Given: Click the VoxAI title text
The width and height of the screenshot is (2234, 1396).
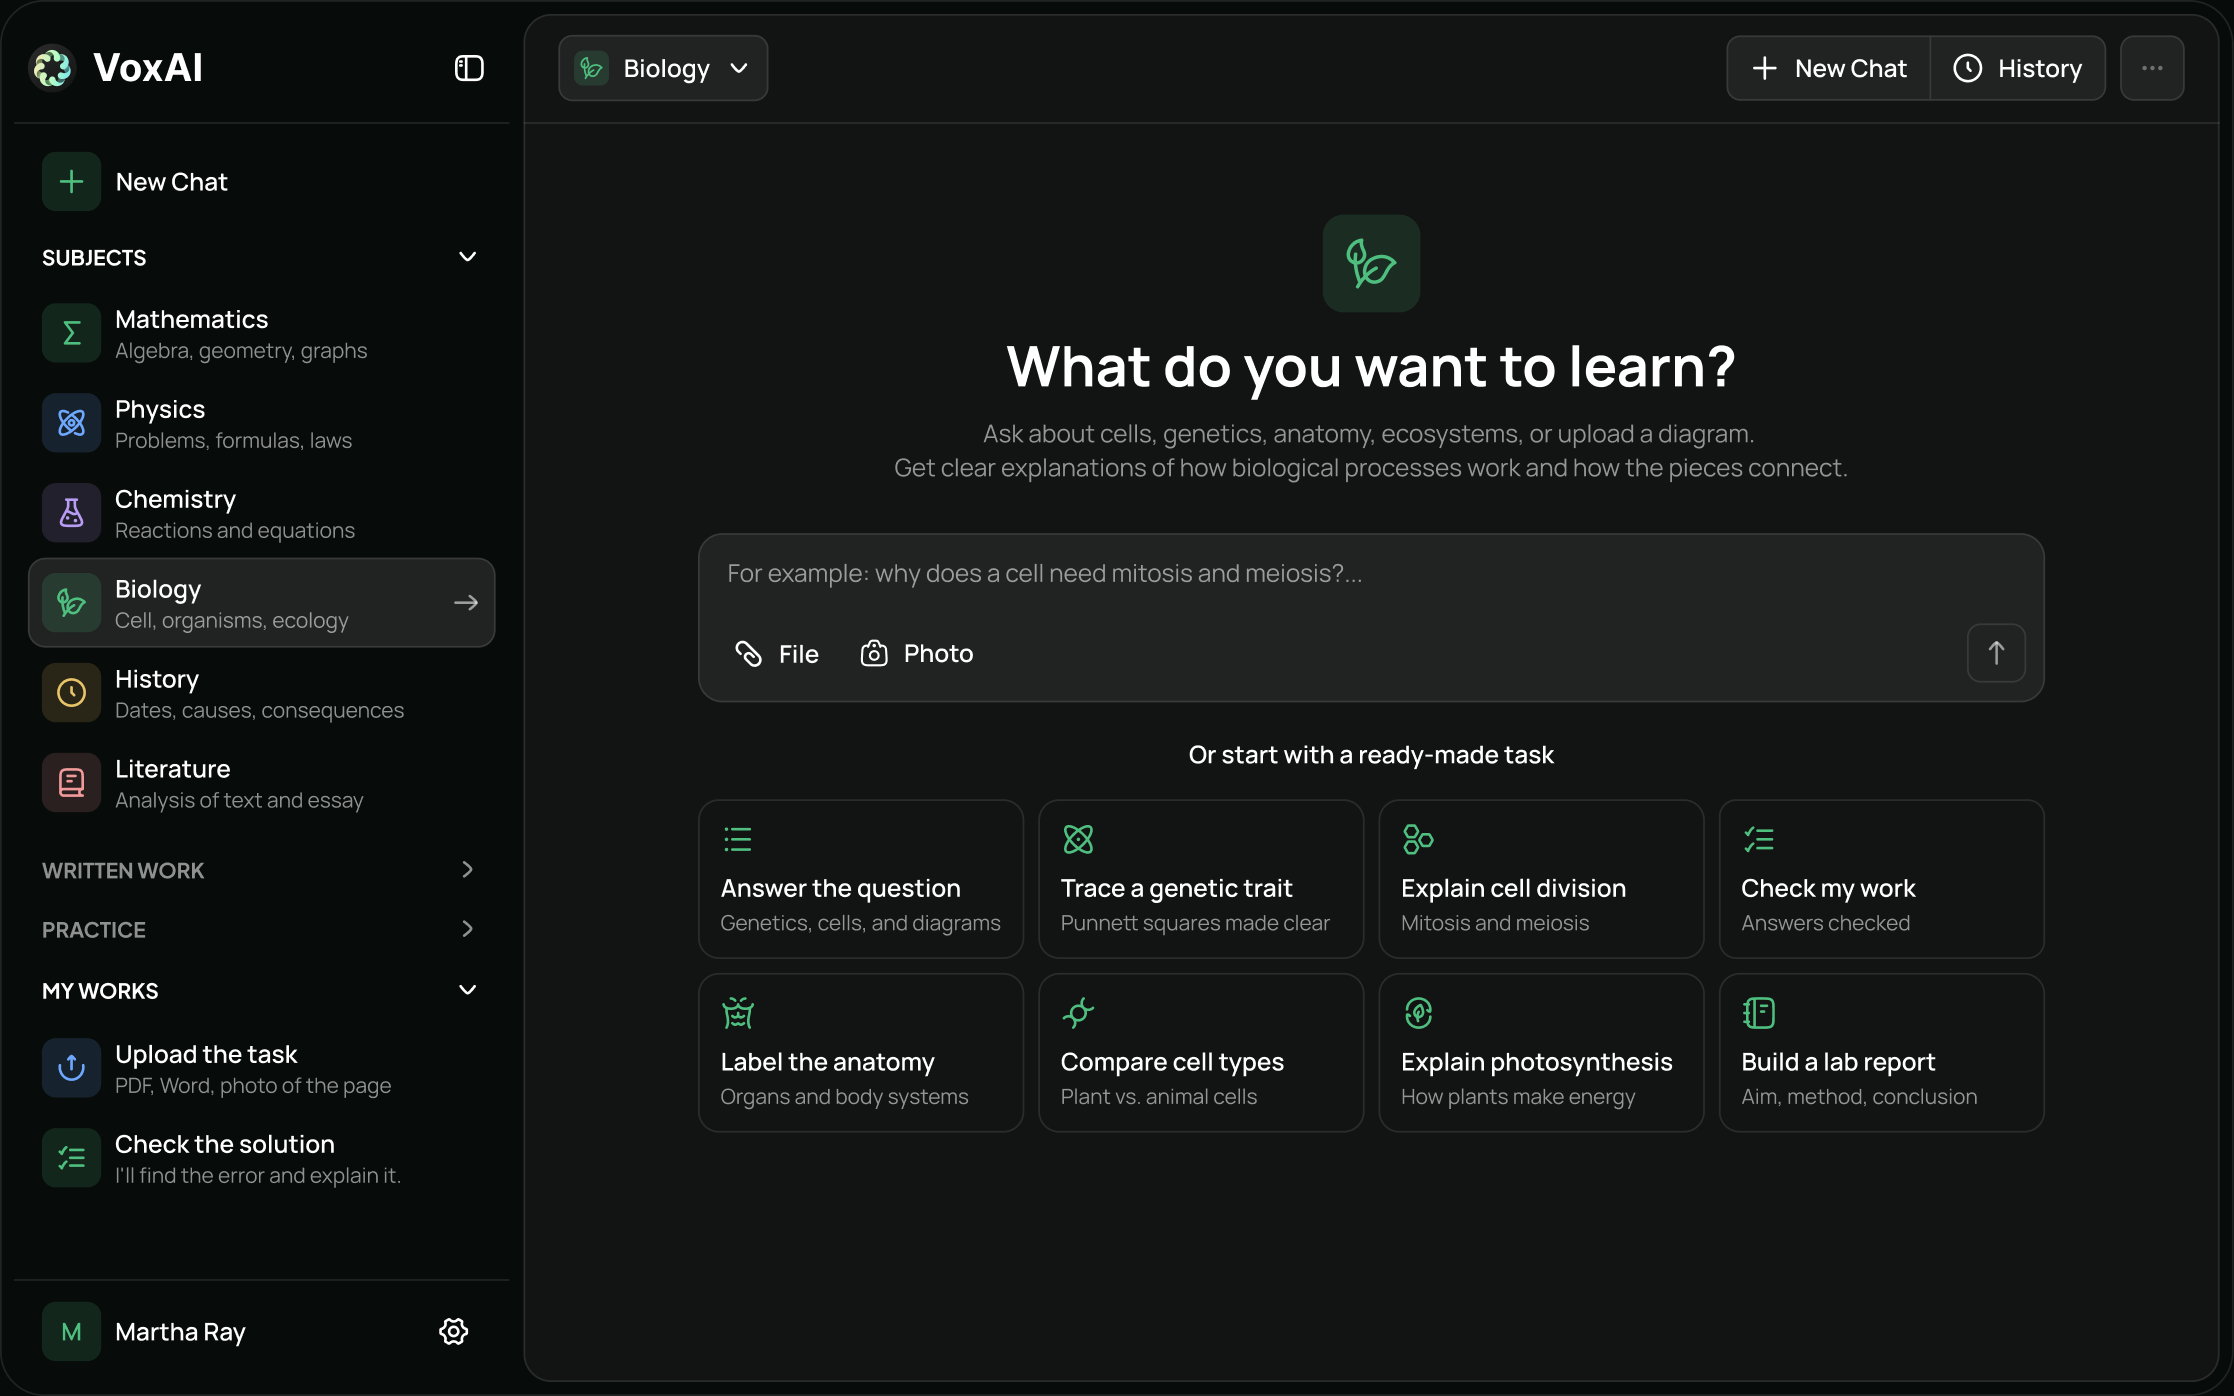Looking at the screenshot, I should pyautogui.click(x=148, y=68).
